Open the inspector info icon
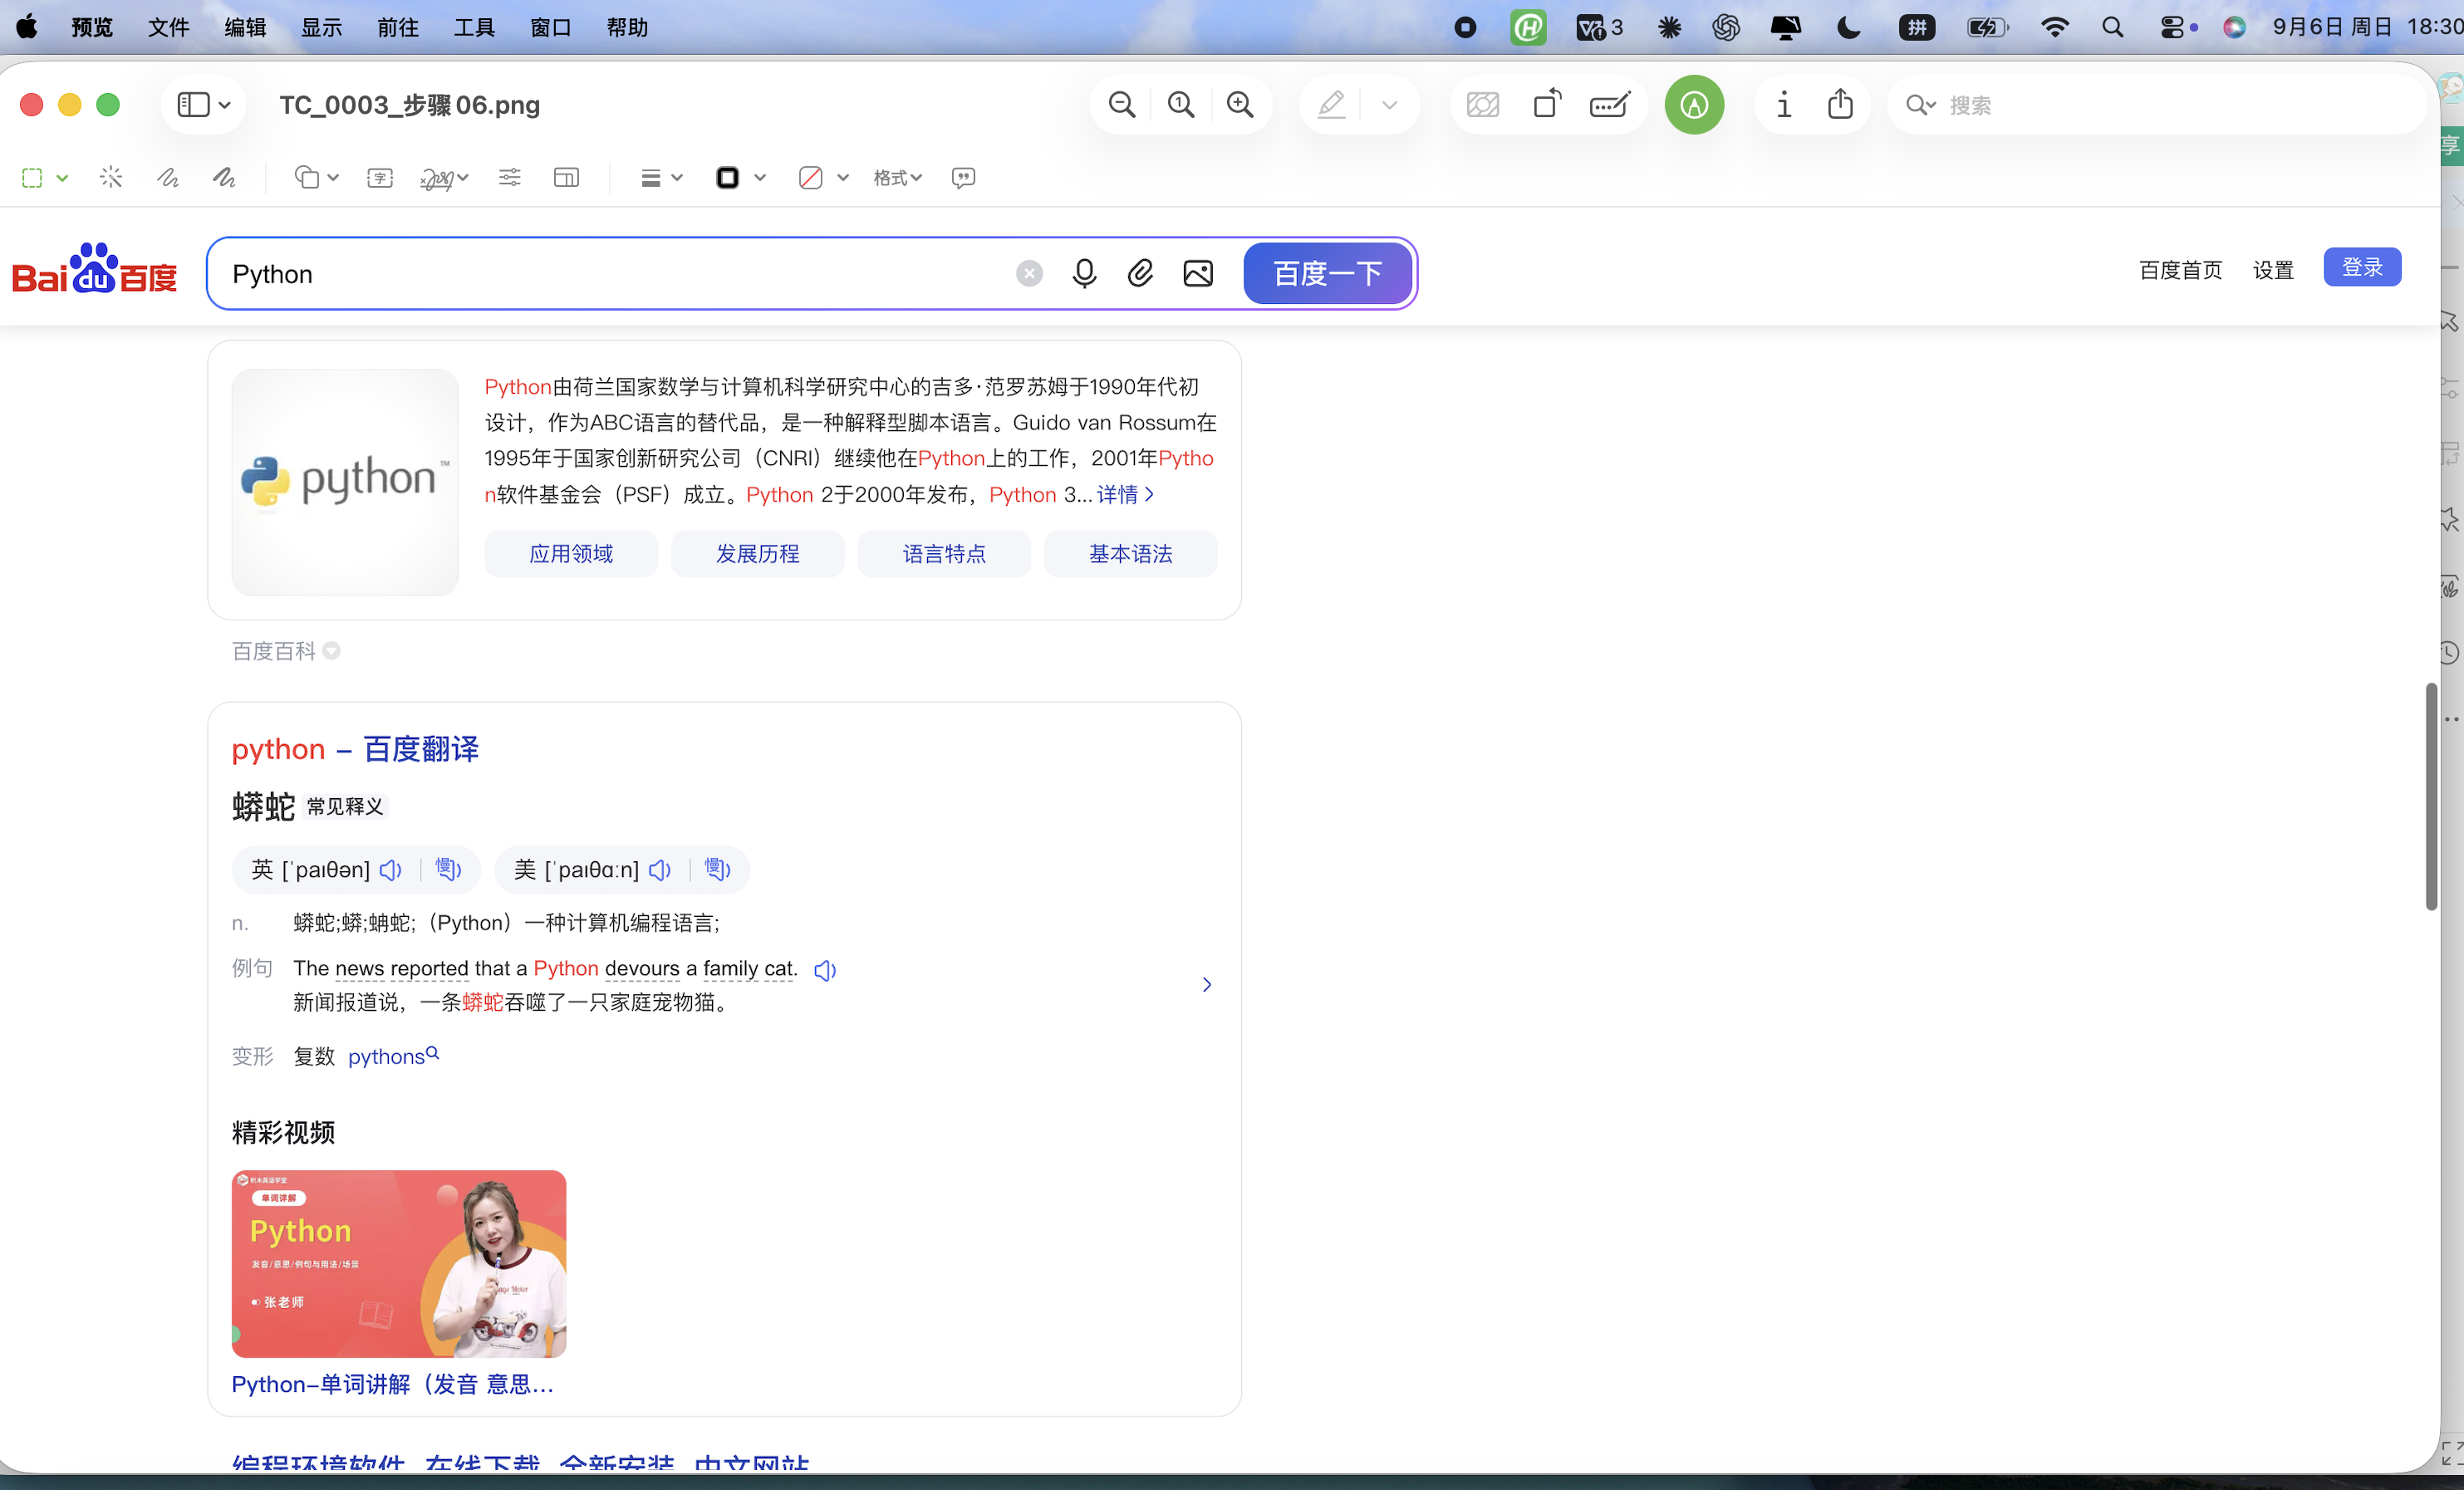The image size is (2464, 1490). click(x=1783, y=105)
